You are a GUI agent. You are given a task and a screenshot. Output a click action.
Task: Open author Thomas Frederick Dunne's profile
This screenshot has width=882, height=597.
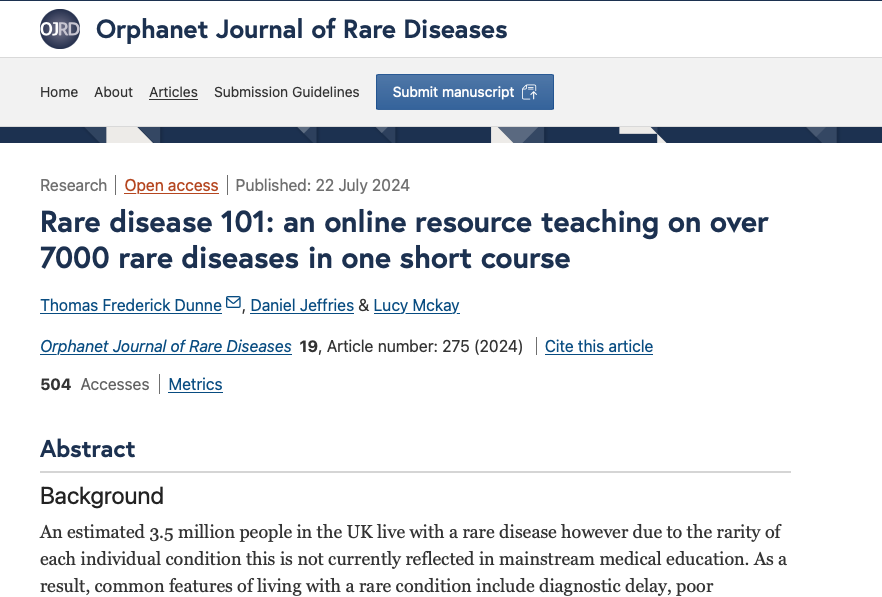click(x=131, y=305)
